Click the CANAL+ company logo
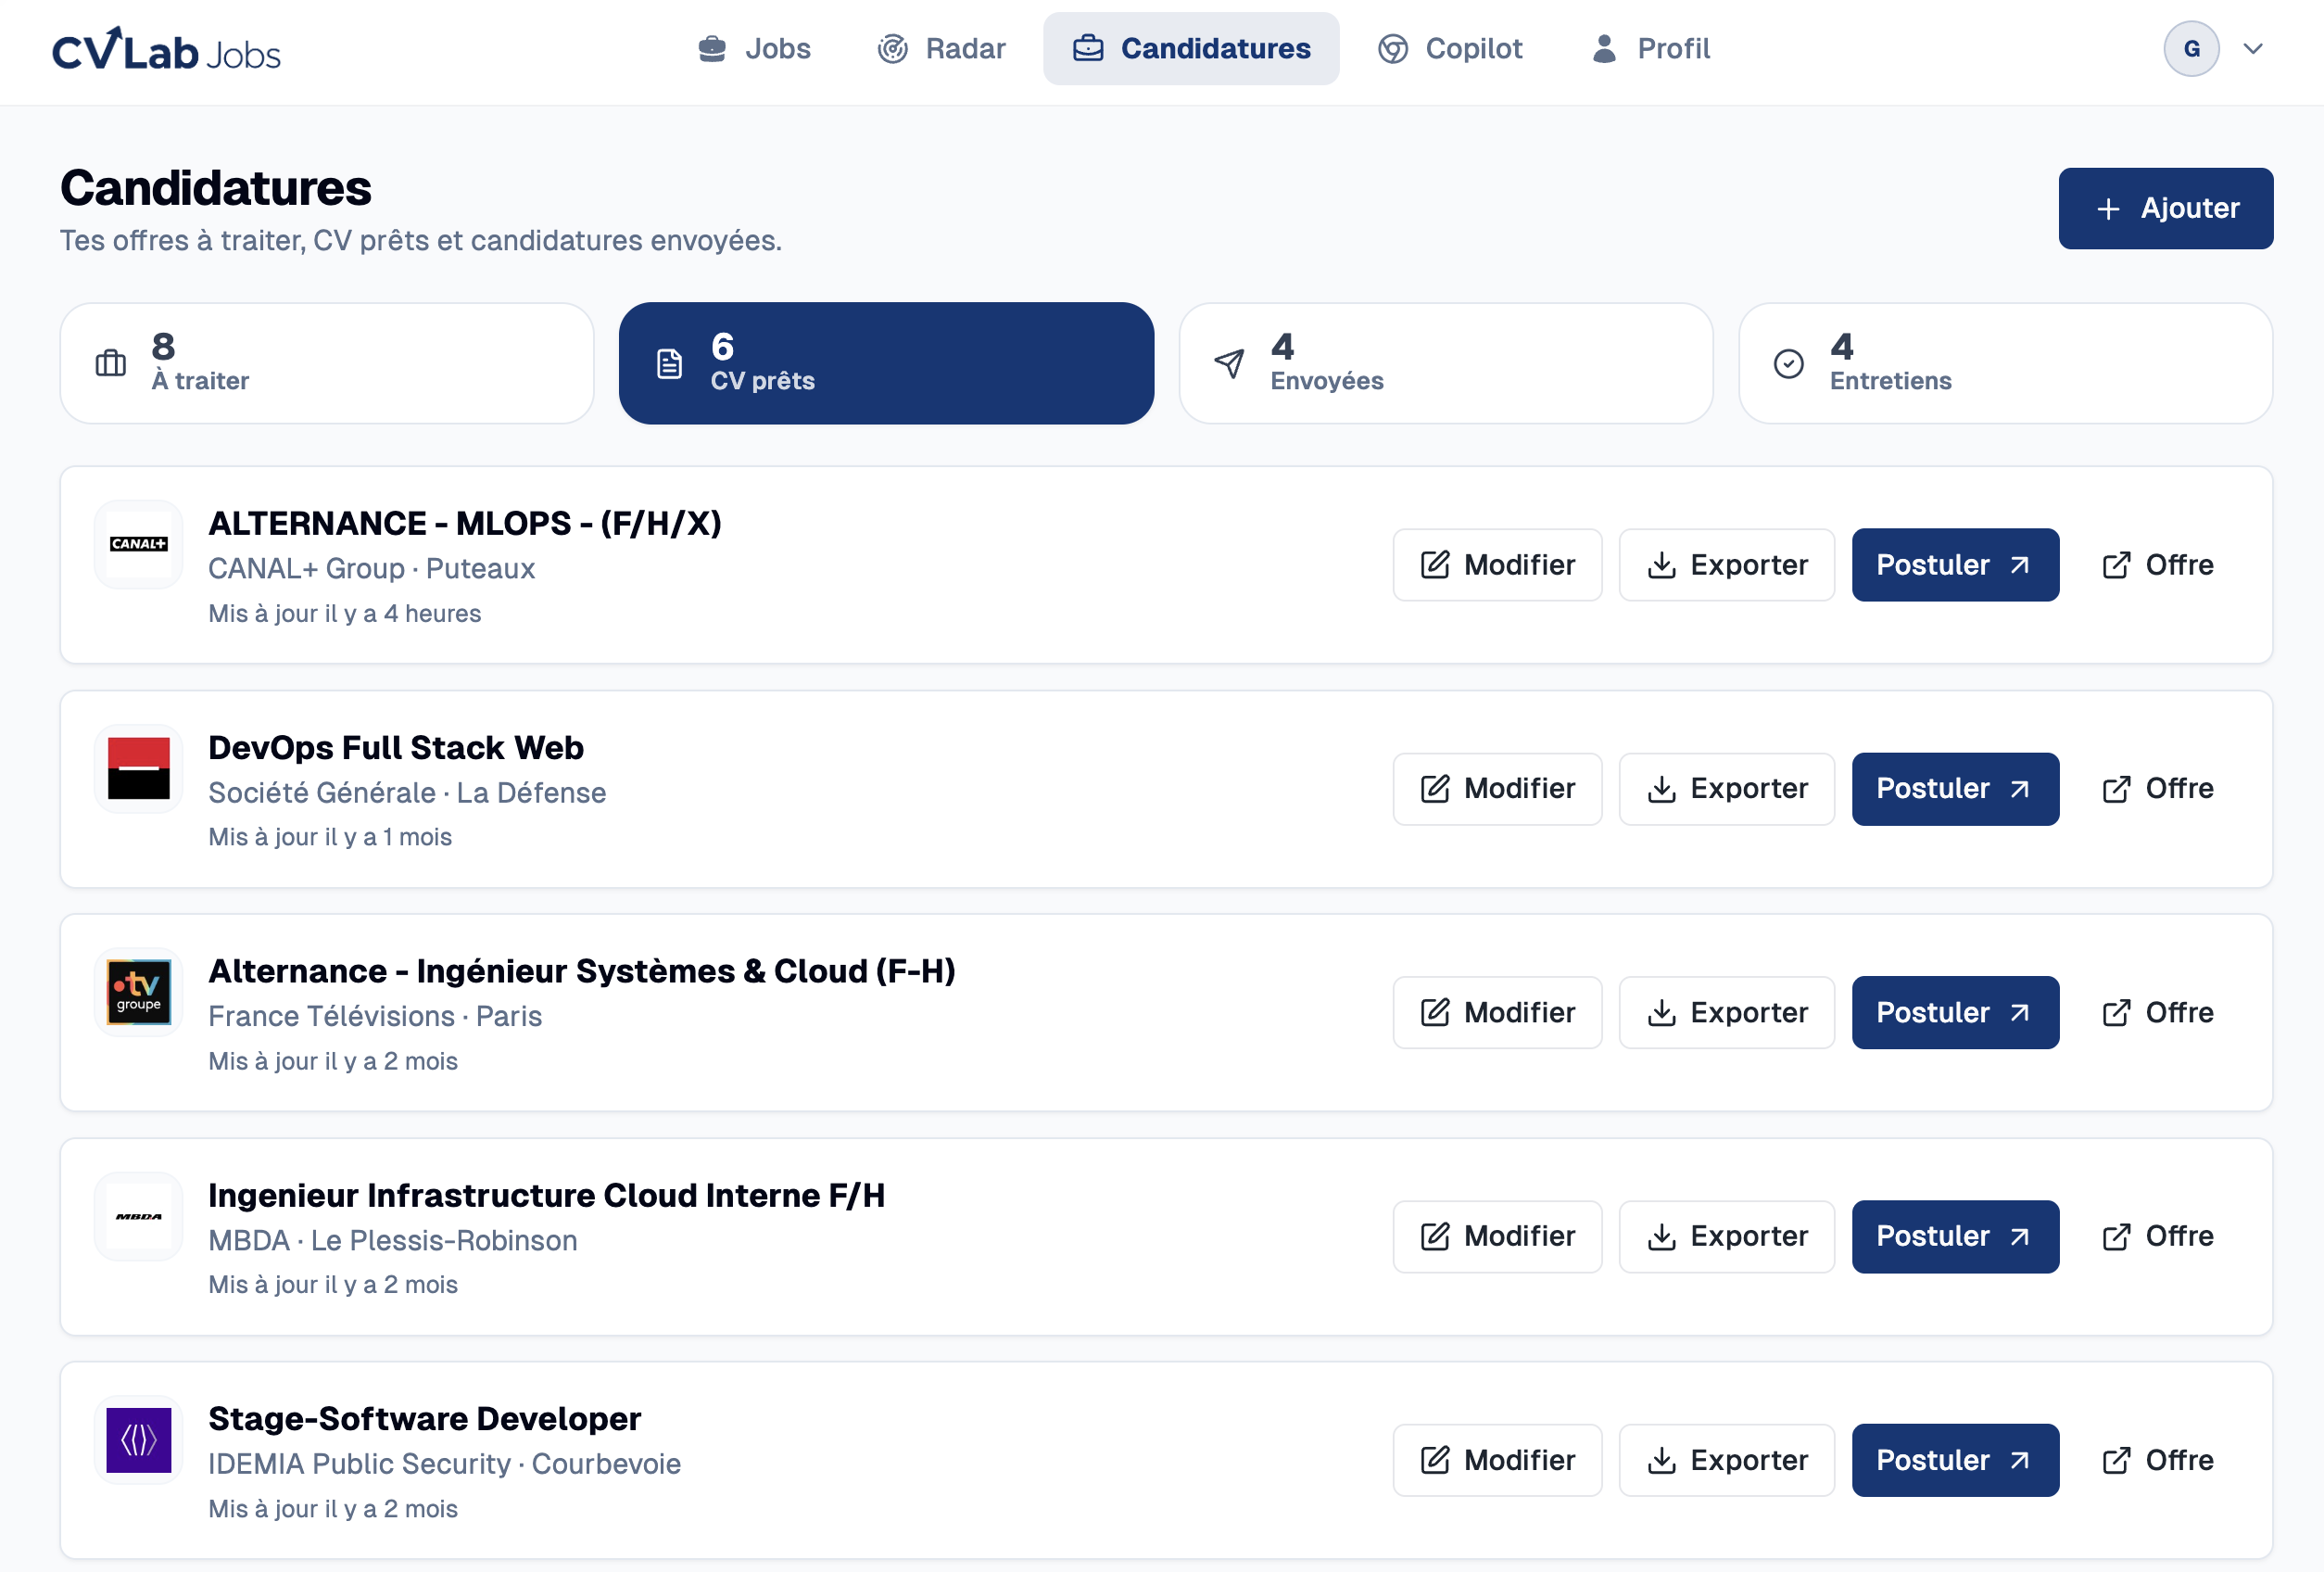This screenshot has height=1572, width=2324. (139, 544)
